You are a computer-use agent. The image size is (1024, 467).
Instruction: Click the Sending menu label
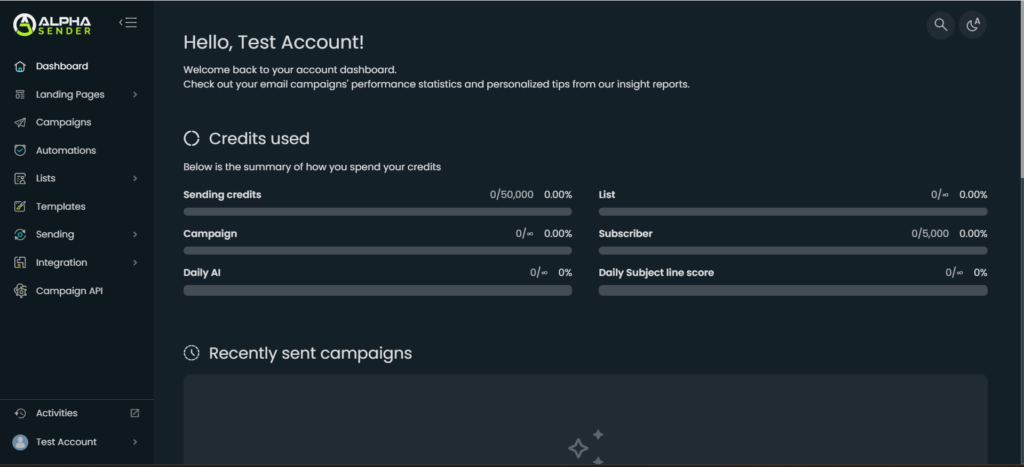point(55,234)
